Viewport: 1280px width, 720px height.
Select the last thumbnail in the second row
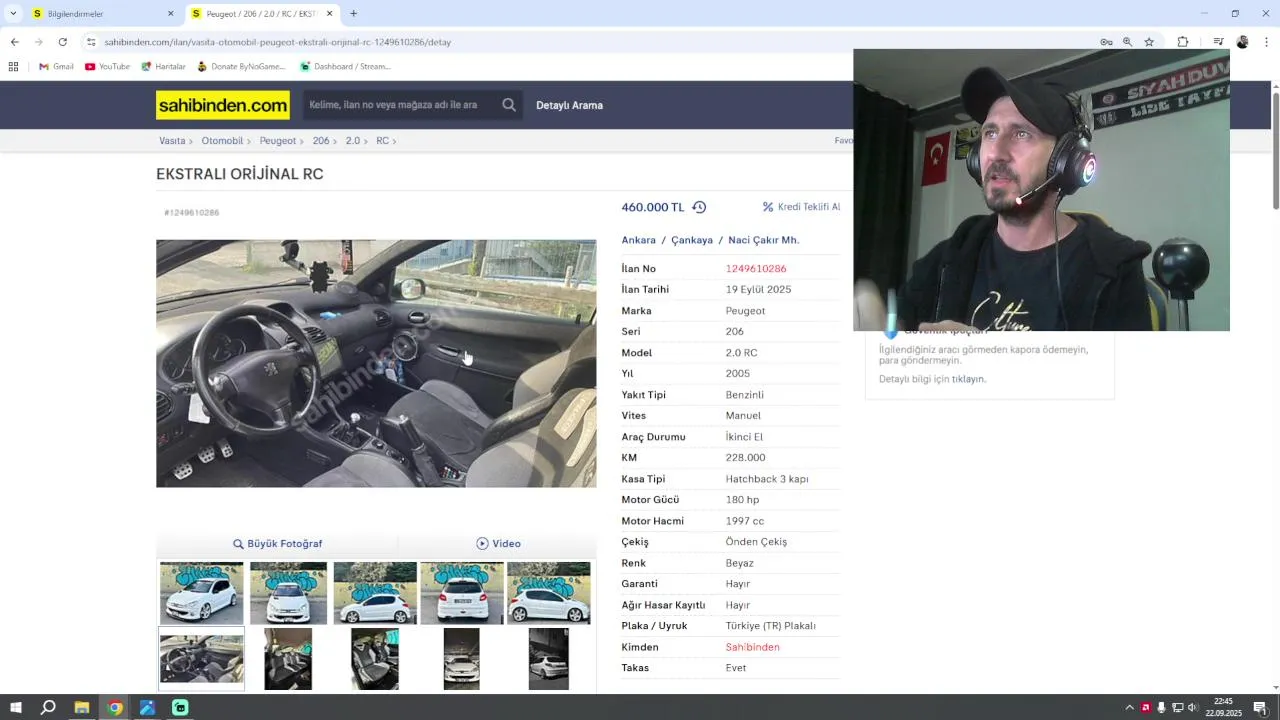click(x=549, y=659)
